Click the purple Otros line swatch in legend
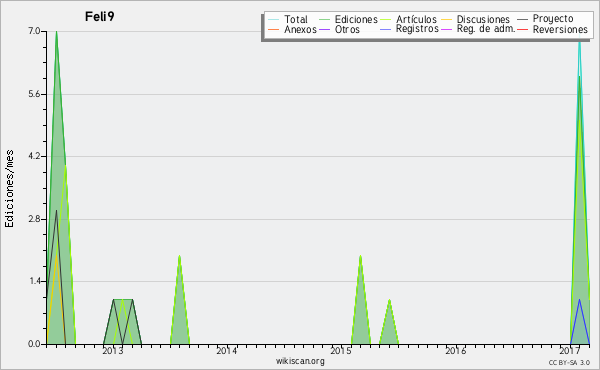 324,29
